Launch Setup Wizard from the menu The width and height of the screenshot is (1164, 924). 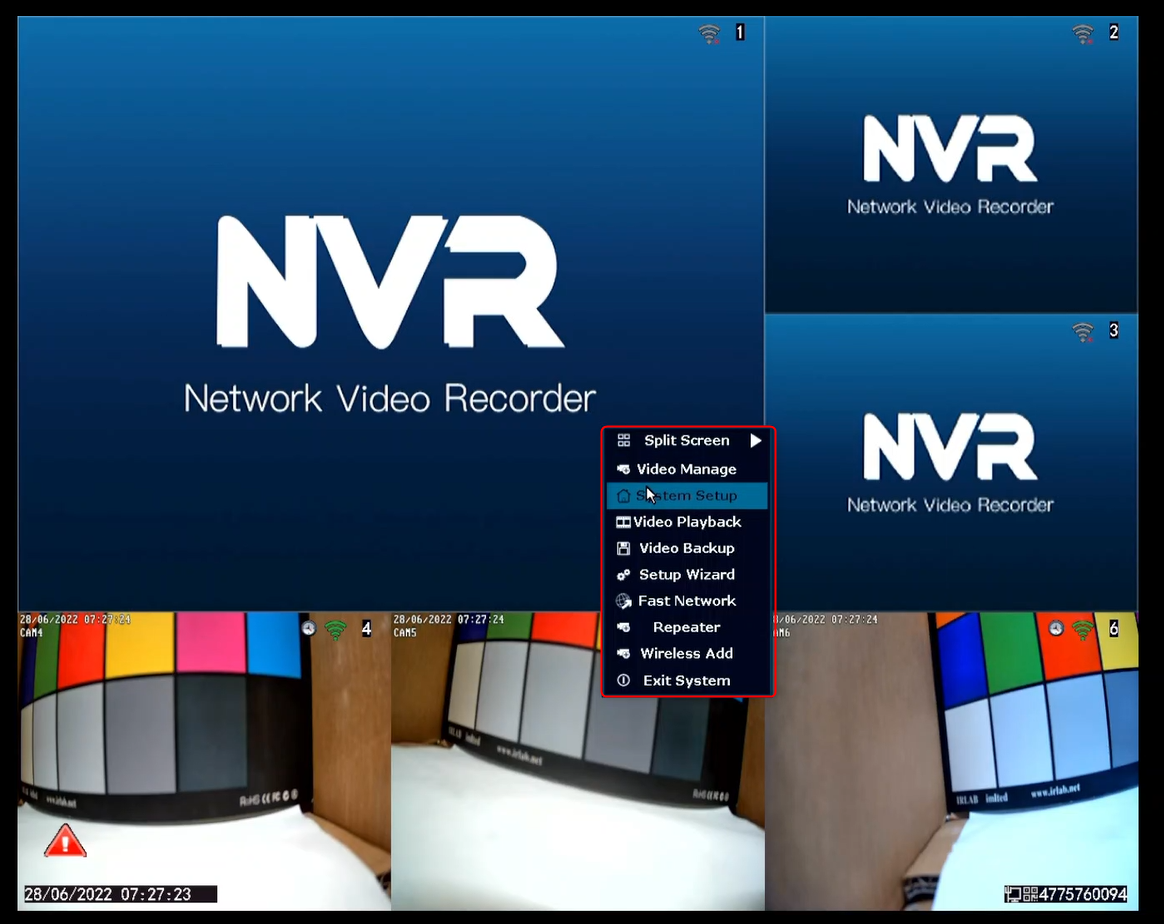point(687,574)
